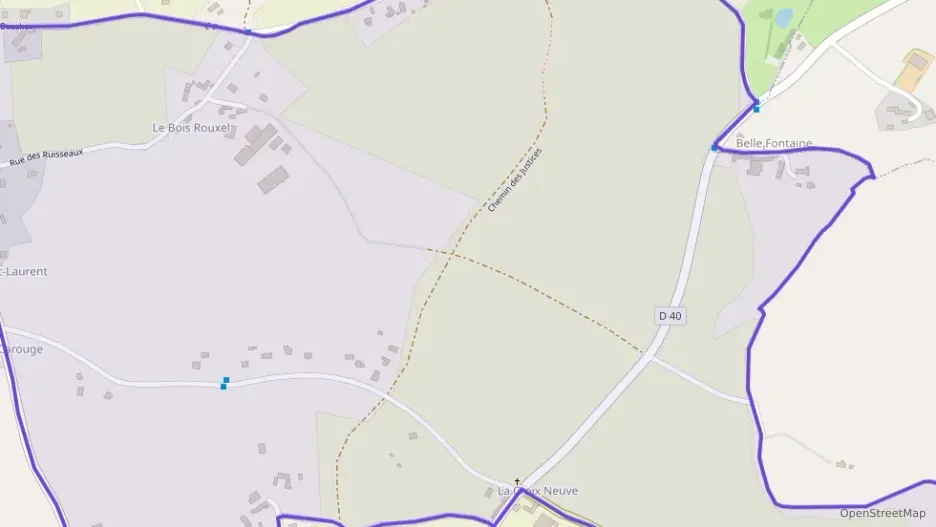Click the Rue des Ruisseaux street label

tap(46, 158)
